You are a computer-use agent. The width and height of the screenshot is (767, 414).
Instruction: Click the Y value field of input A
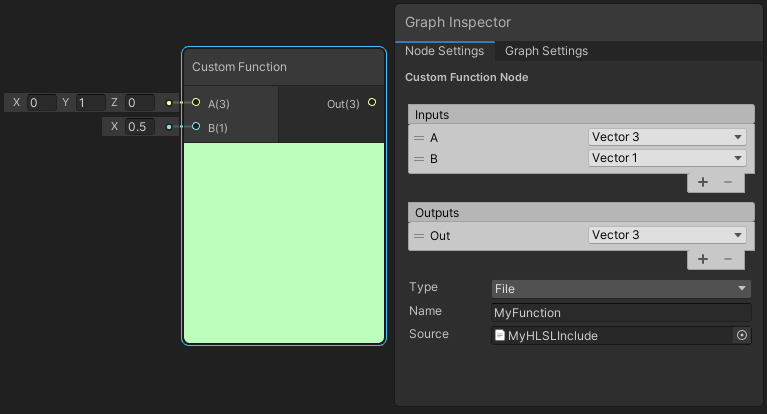(90, 103)
